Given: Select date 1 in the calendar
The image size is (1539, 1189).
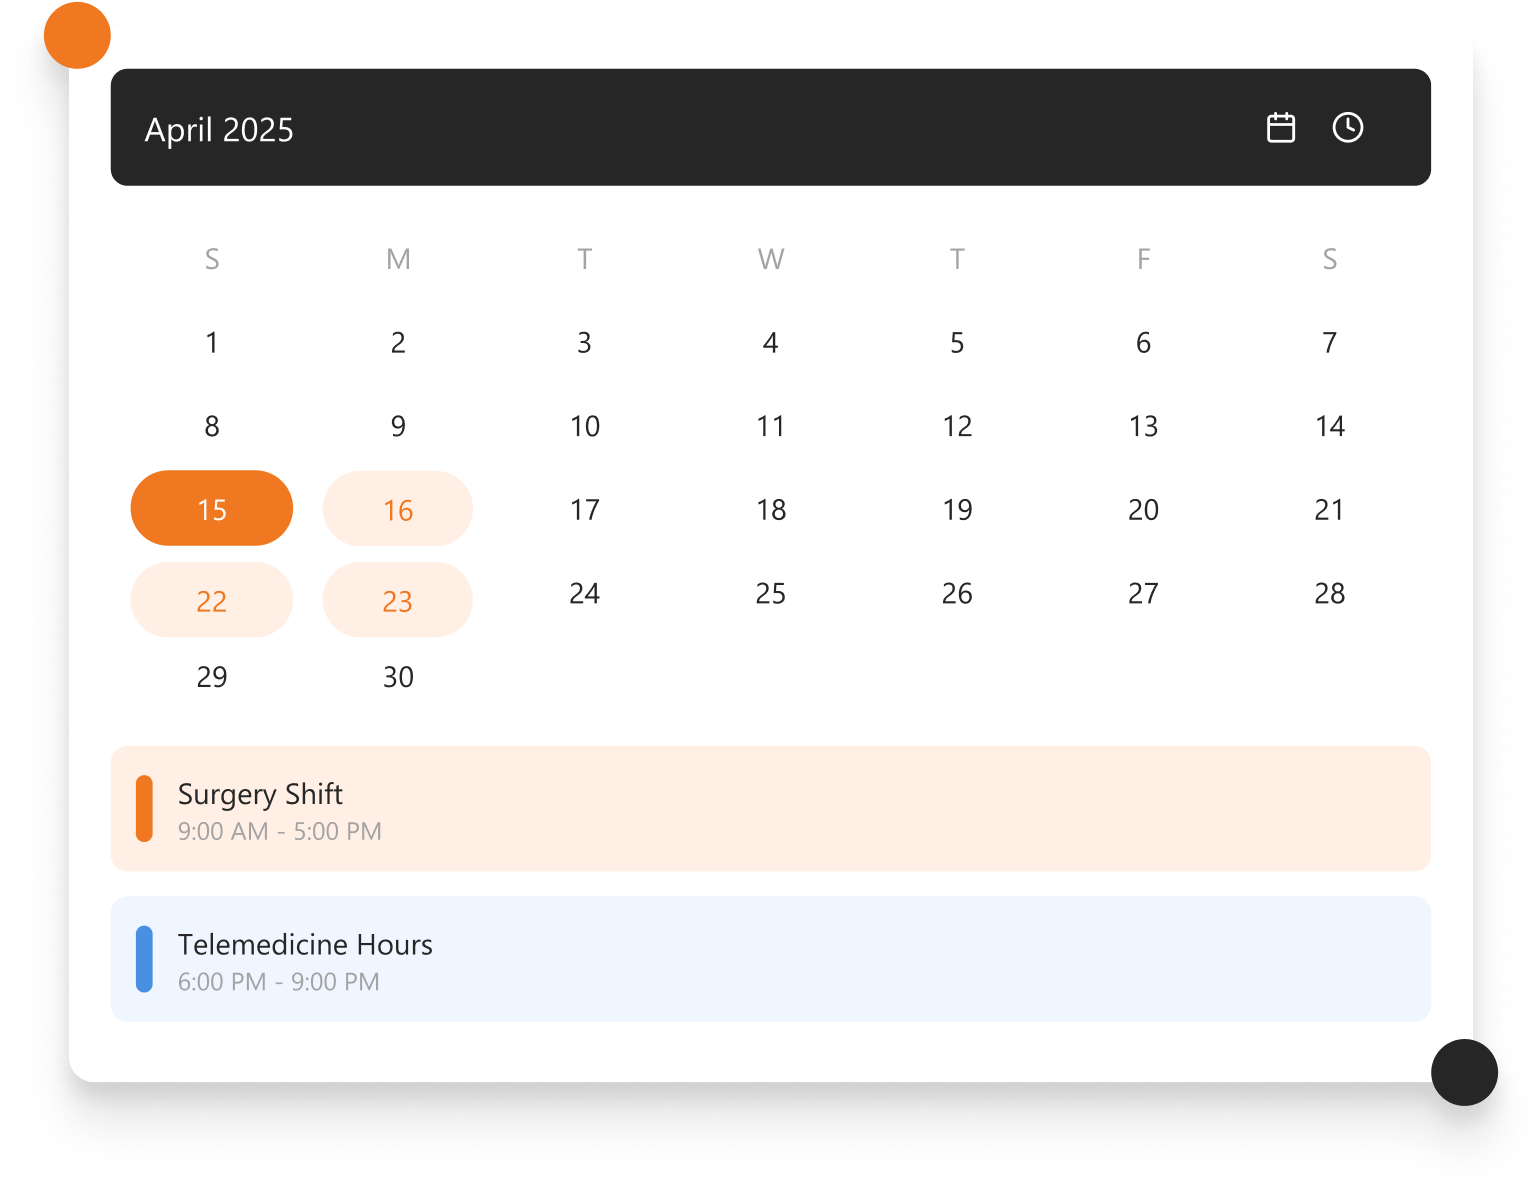Looking at the screenshot, I should click(212, 343).
